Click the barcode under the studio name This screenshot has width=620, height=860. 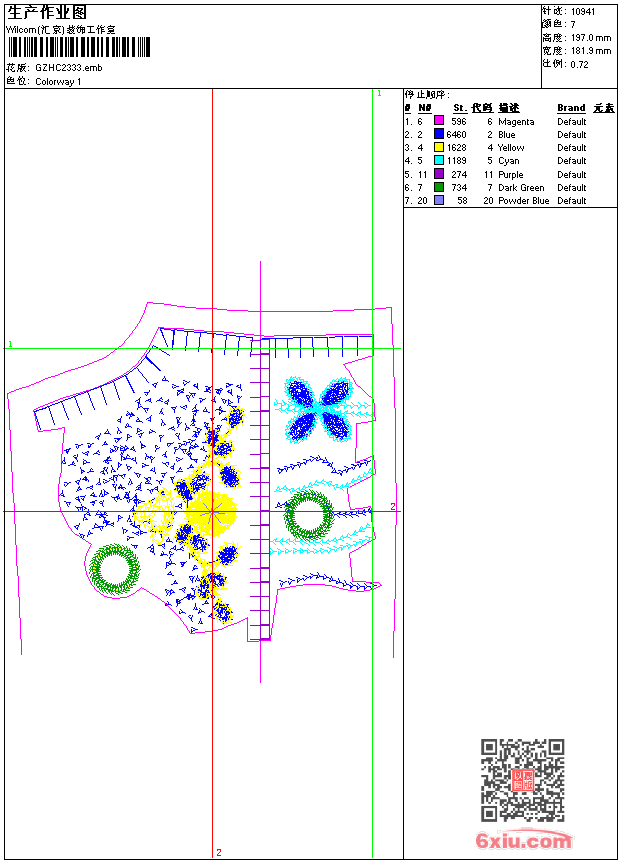pos(78,47)
